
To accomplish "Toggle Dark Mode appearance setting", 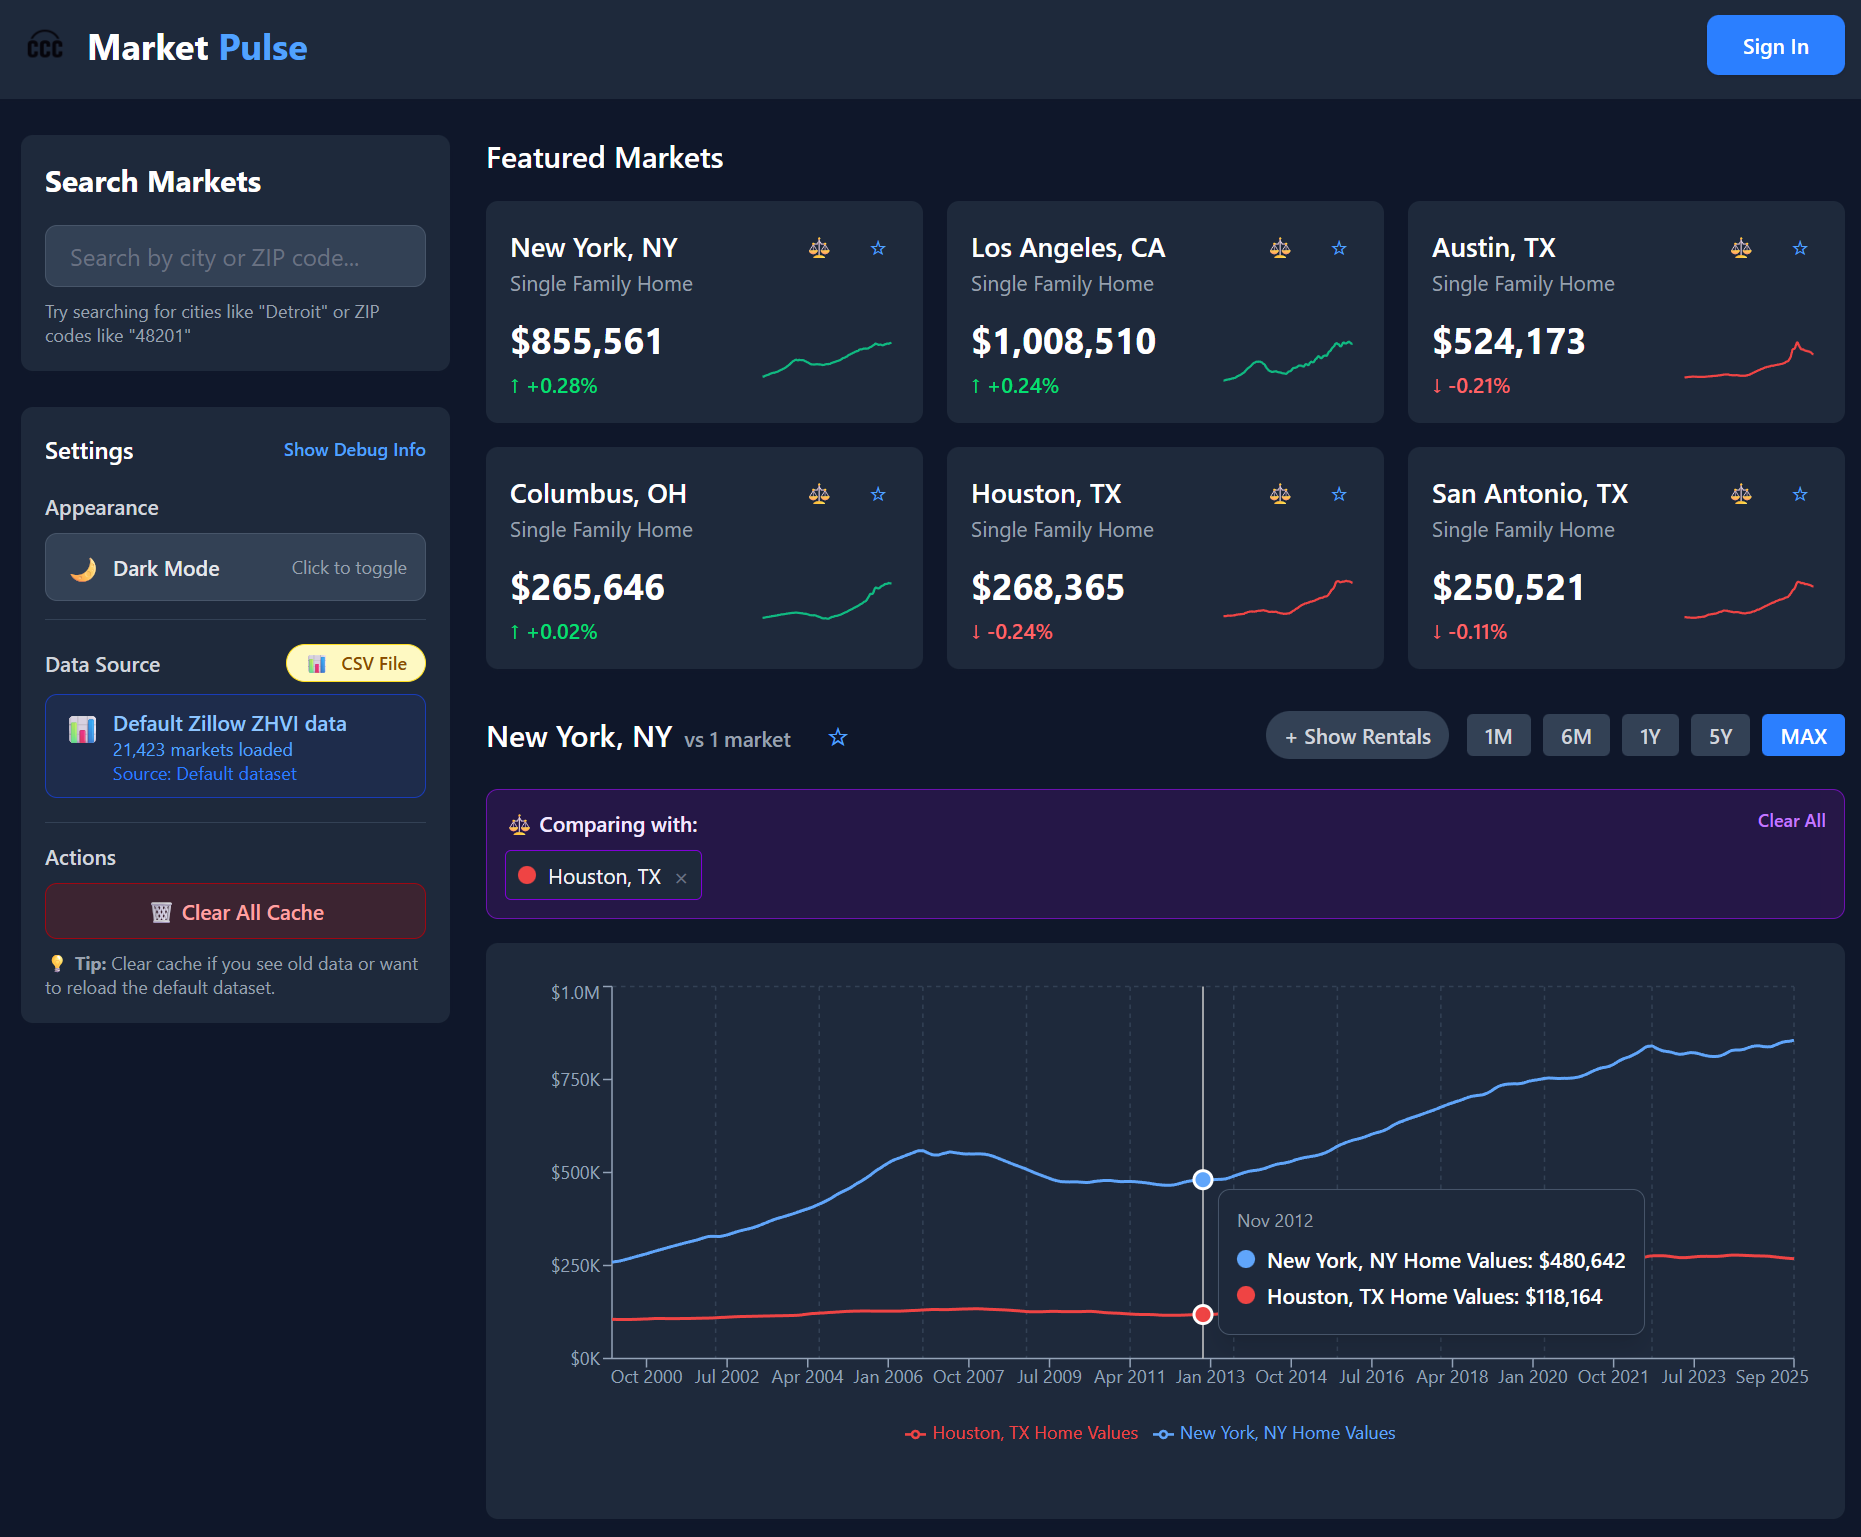I will 235,567.
